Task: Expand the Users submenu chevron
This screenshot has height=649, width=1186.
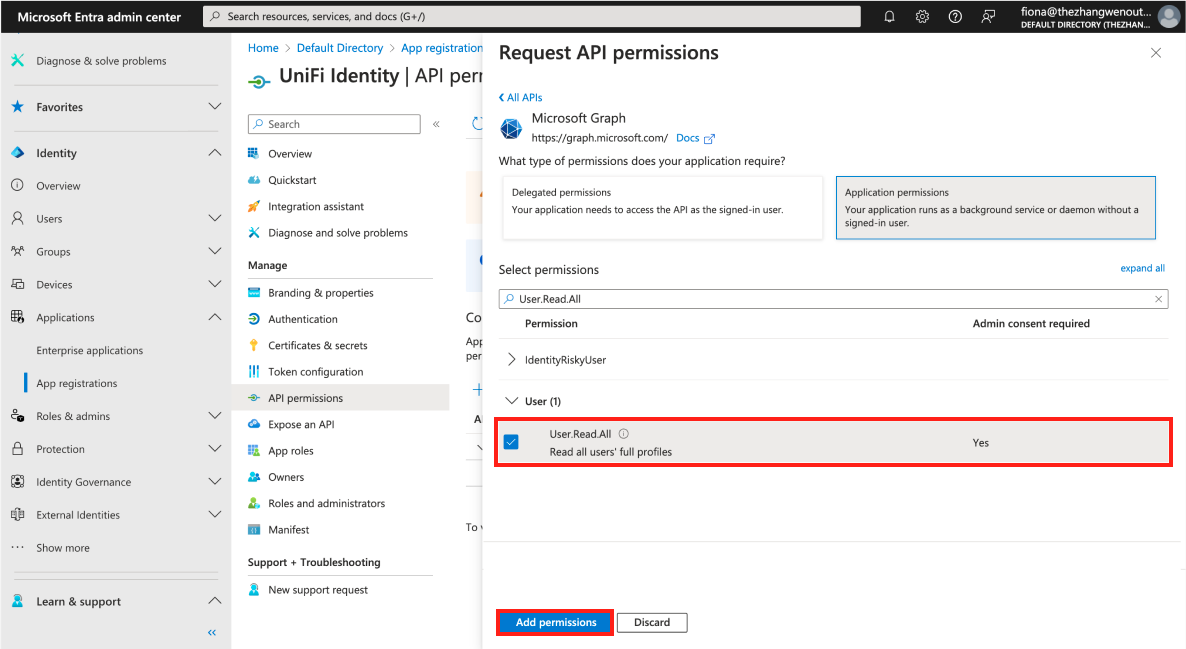Action: [215, 219]
